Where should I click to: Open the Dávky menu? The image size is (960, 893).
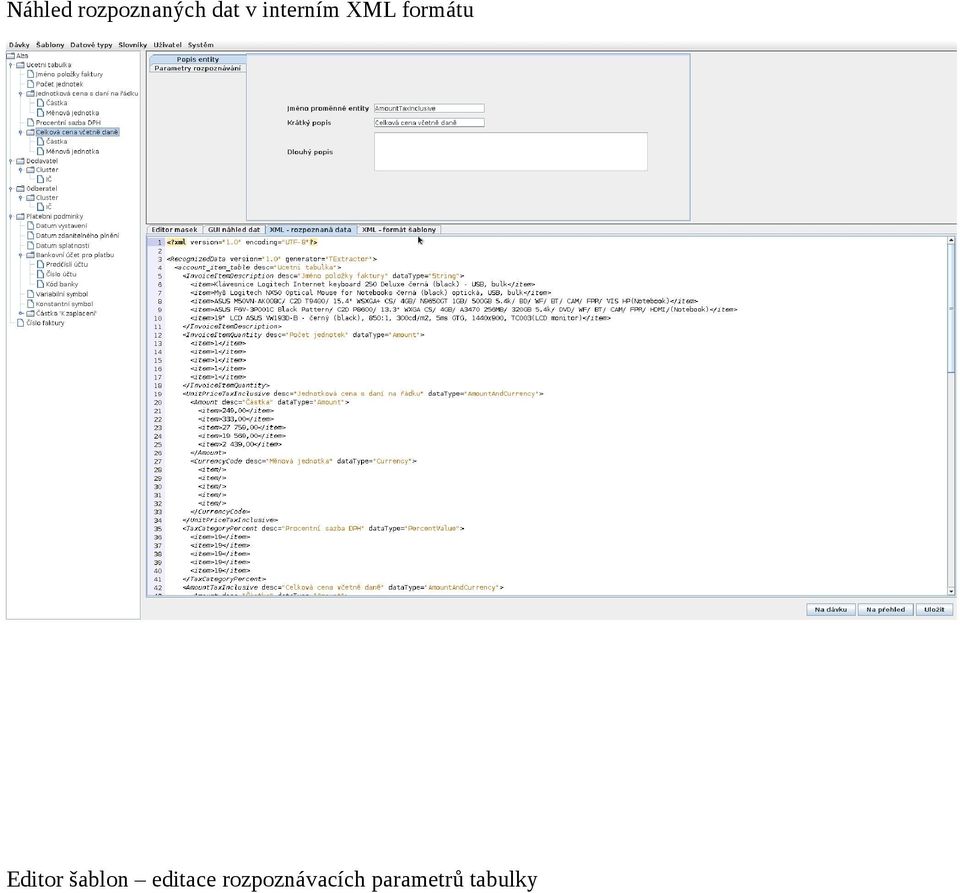pyautogui.click(x=19, y=45)
